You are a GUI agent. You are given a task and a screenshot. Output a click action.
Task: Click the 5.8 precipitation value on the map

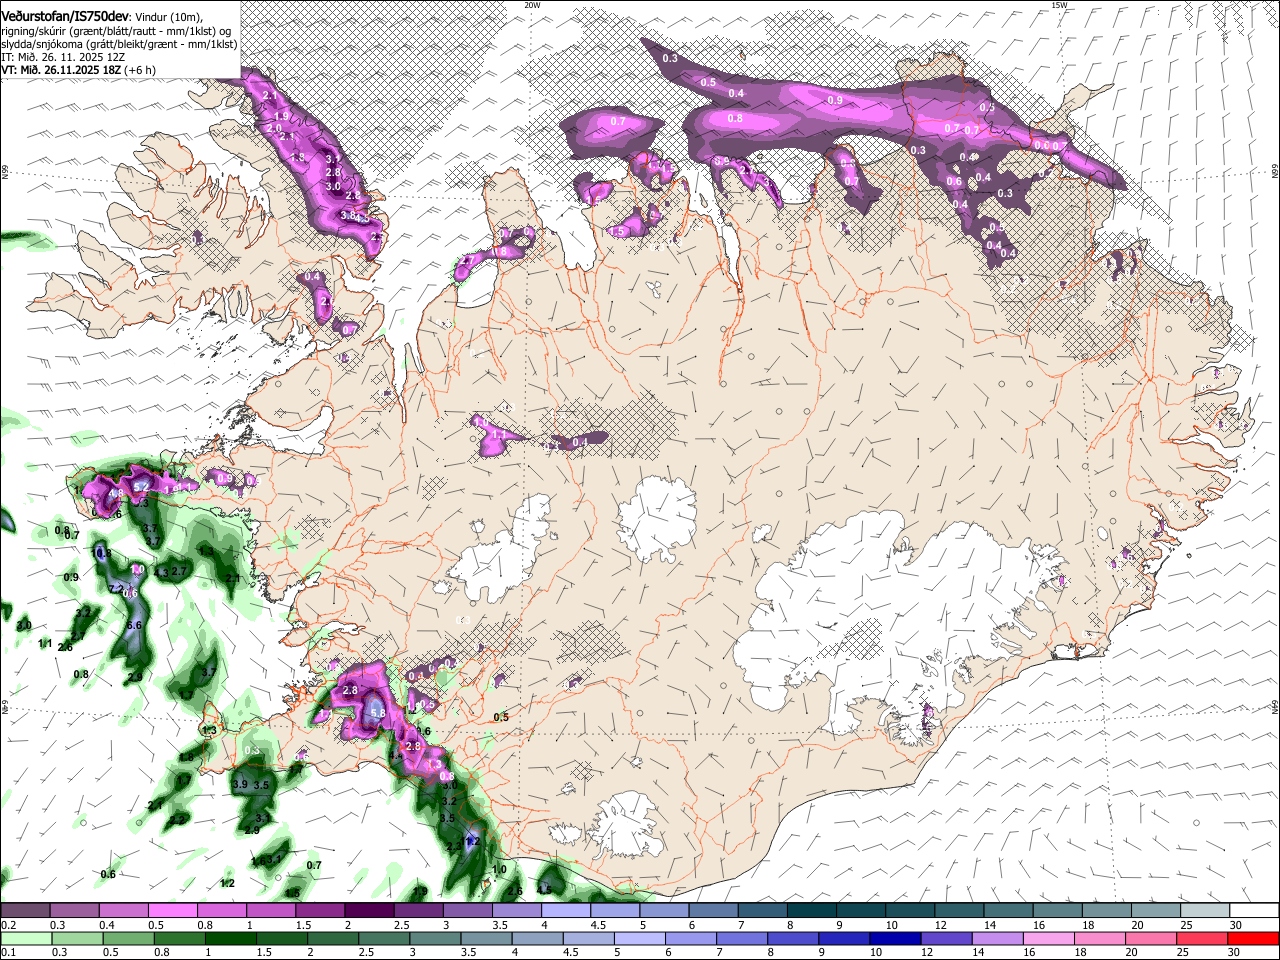[377, 713]
